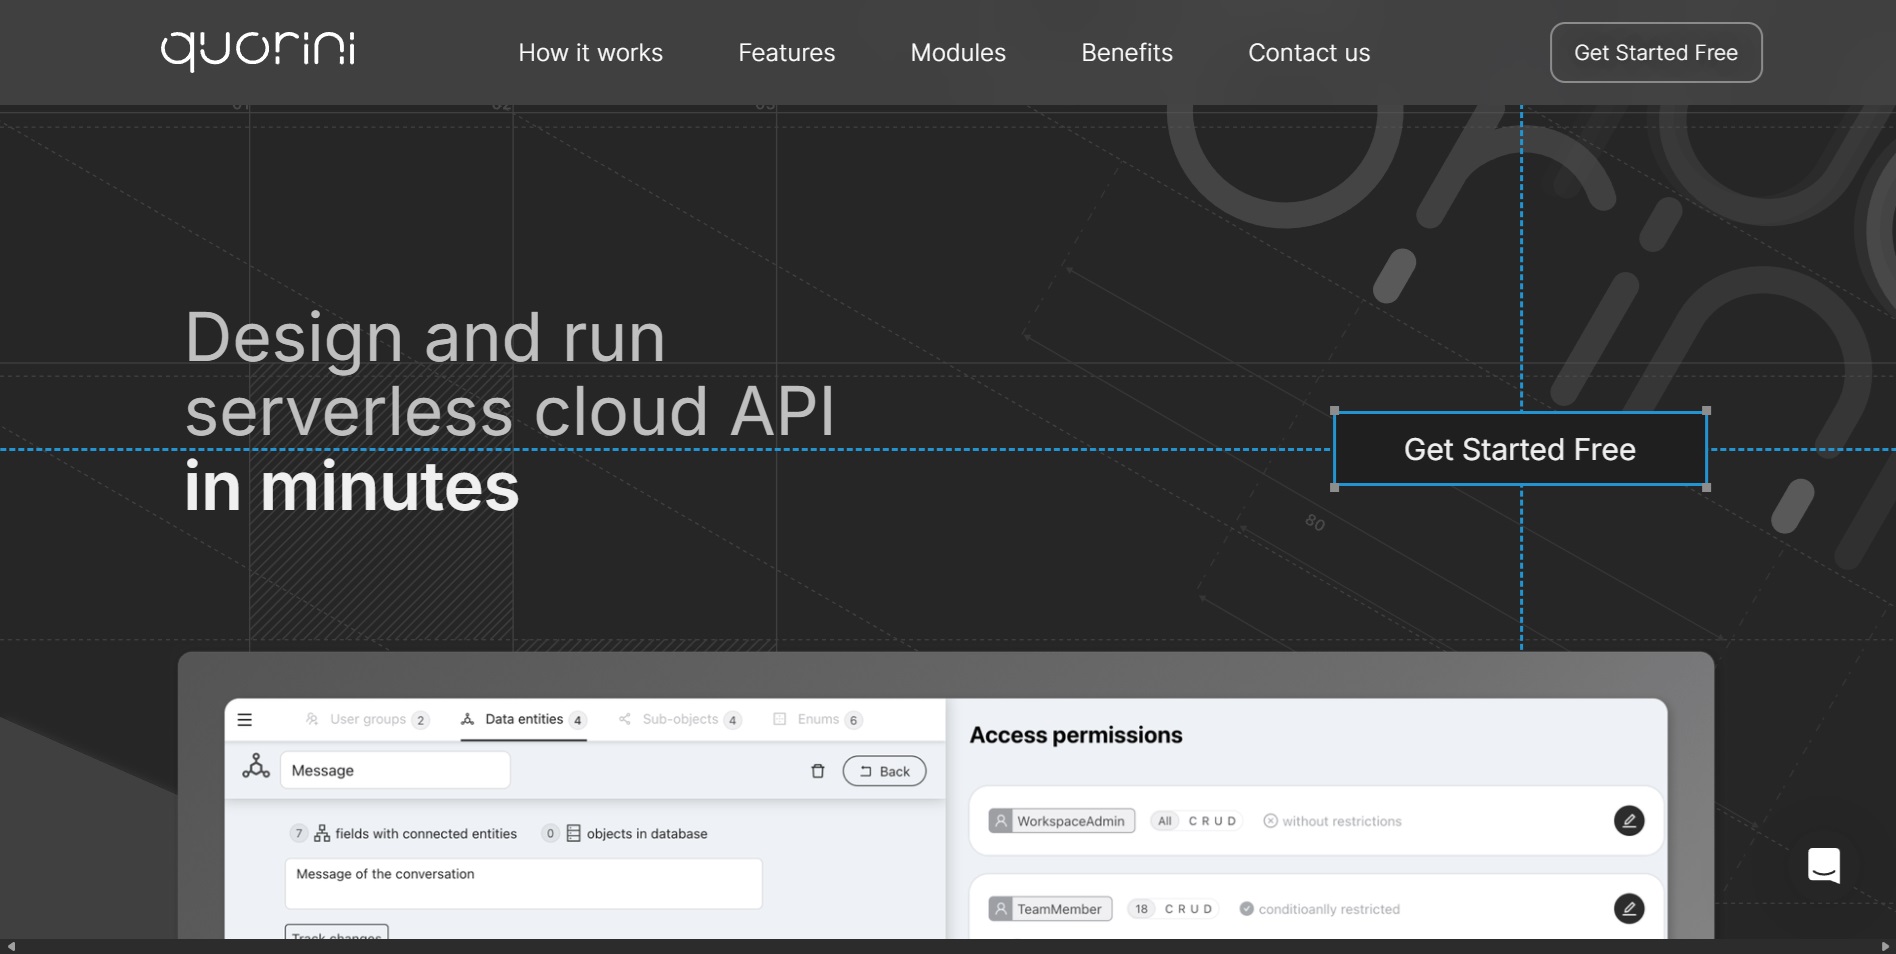This screenshot has height=954, width=1896.
Task: Click the Access permissions heading
Action: point(1076,735)
